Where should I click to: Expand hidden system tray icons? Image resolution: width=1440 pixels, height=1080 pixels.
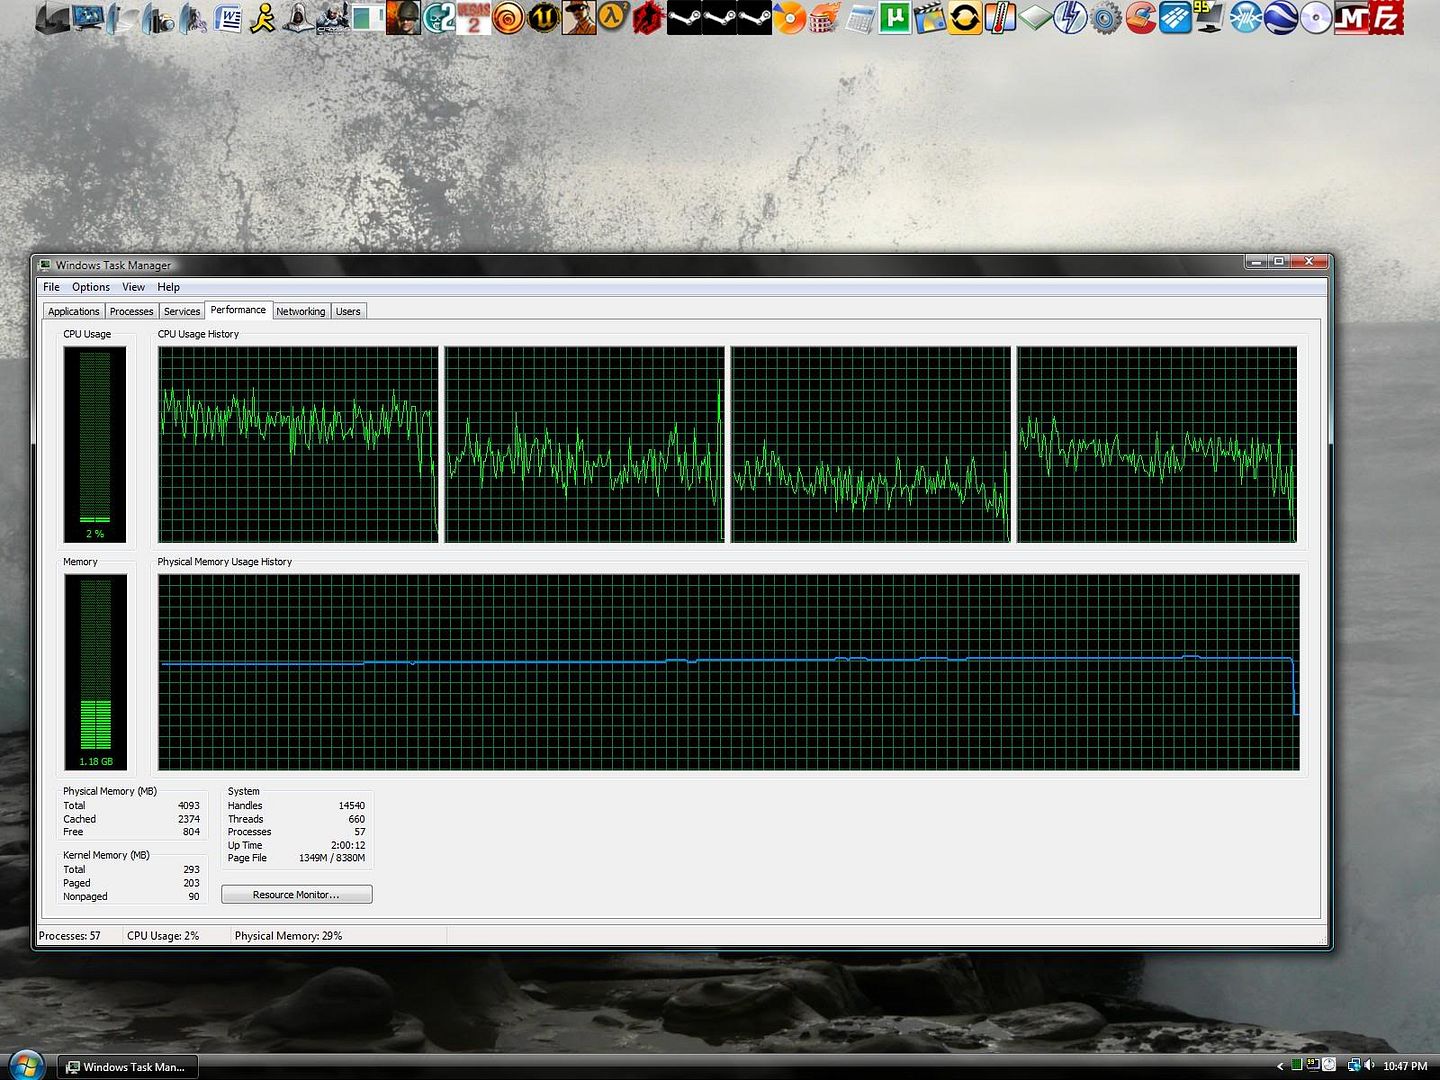(x=1280, y=1066)
